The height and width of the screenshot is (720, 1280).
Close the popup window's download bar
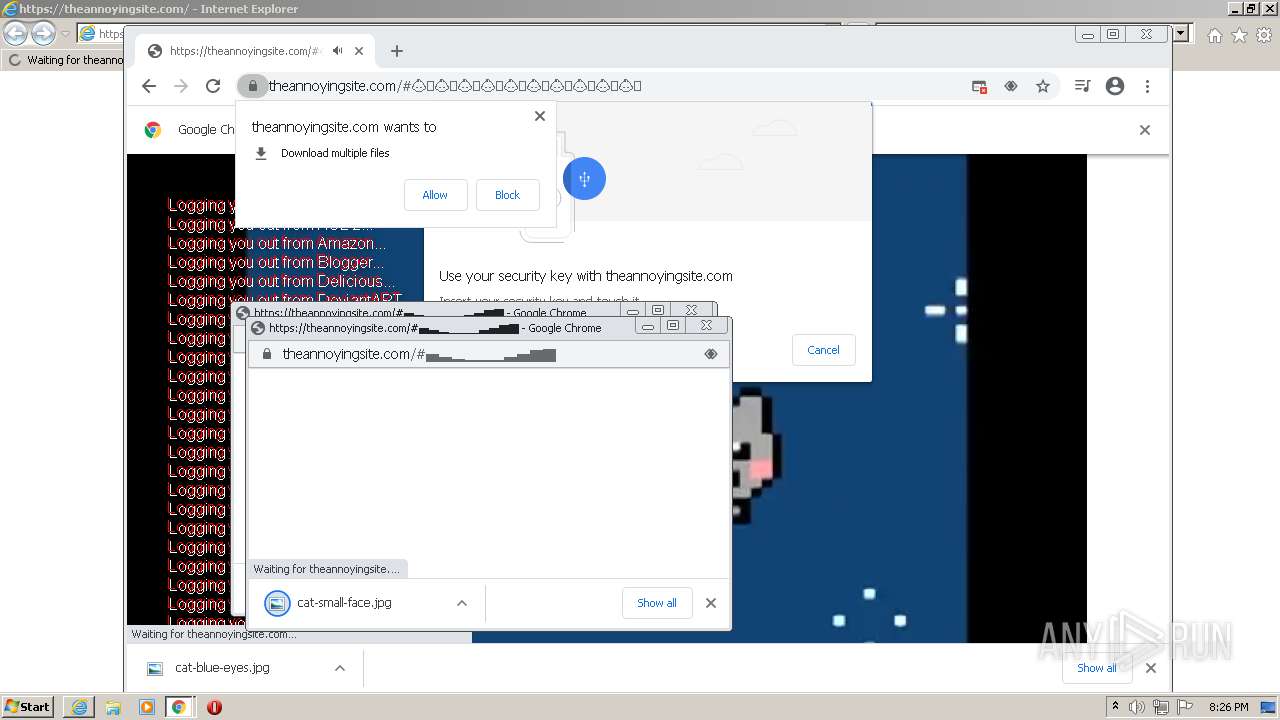click(x=711, y=603)
